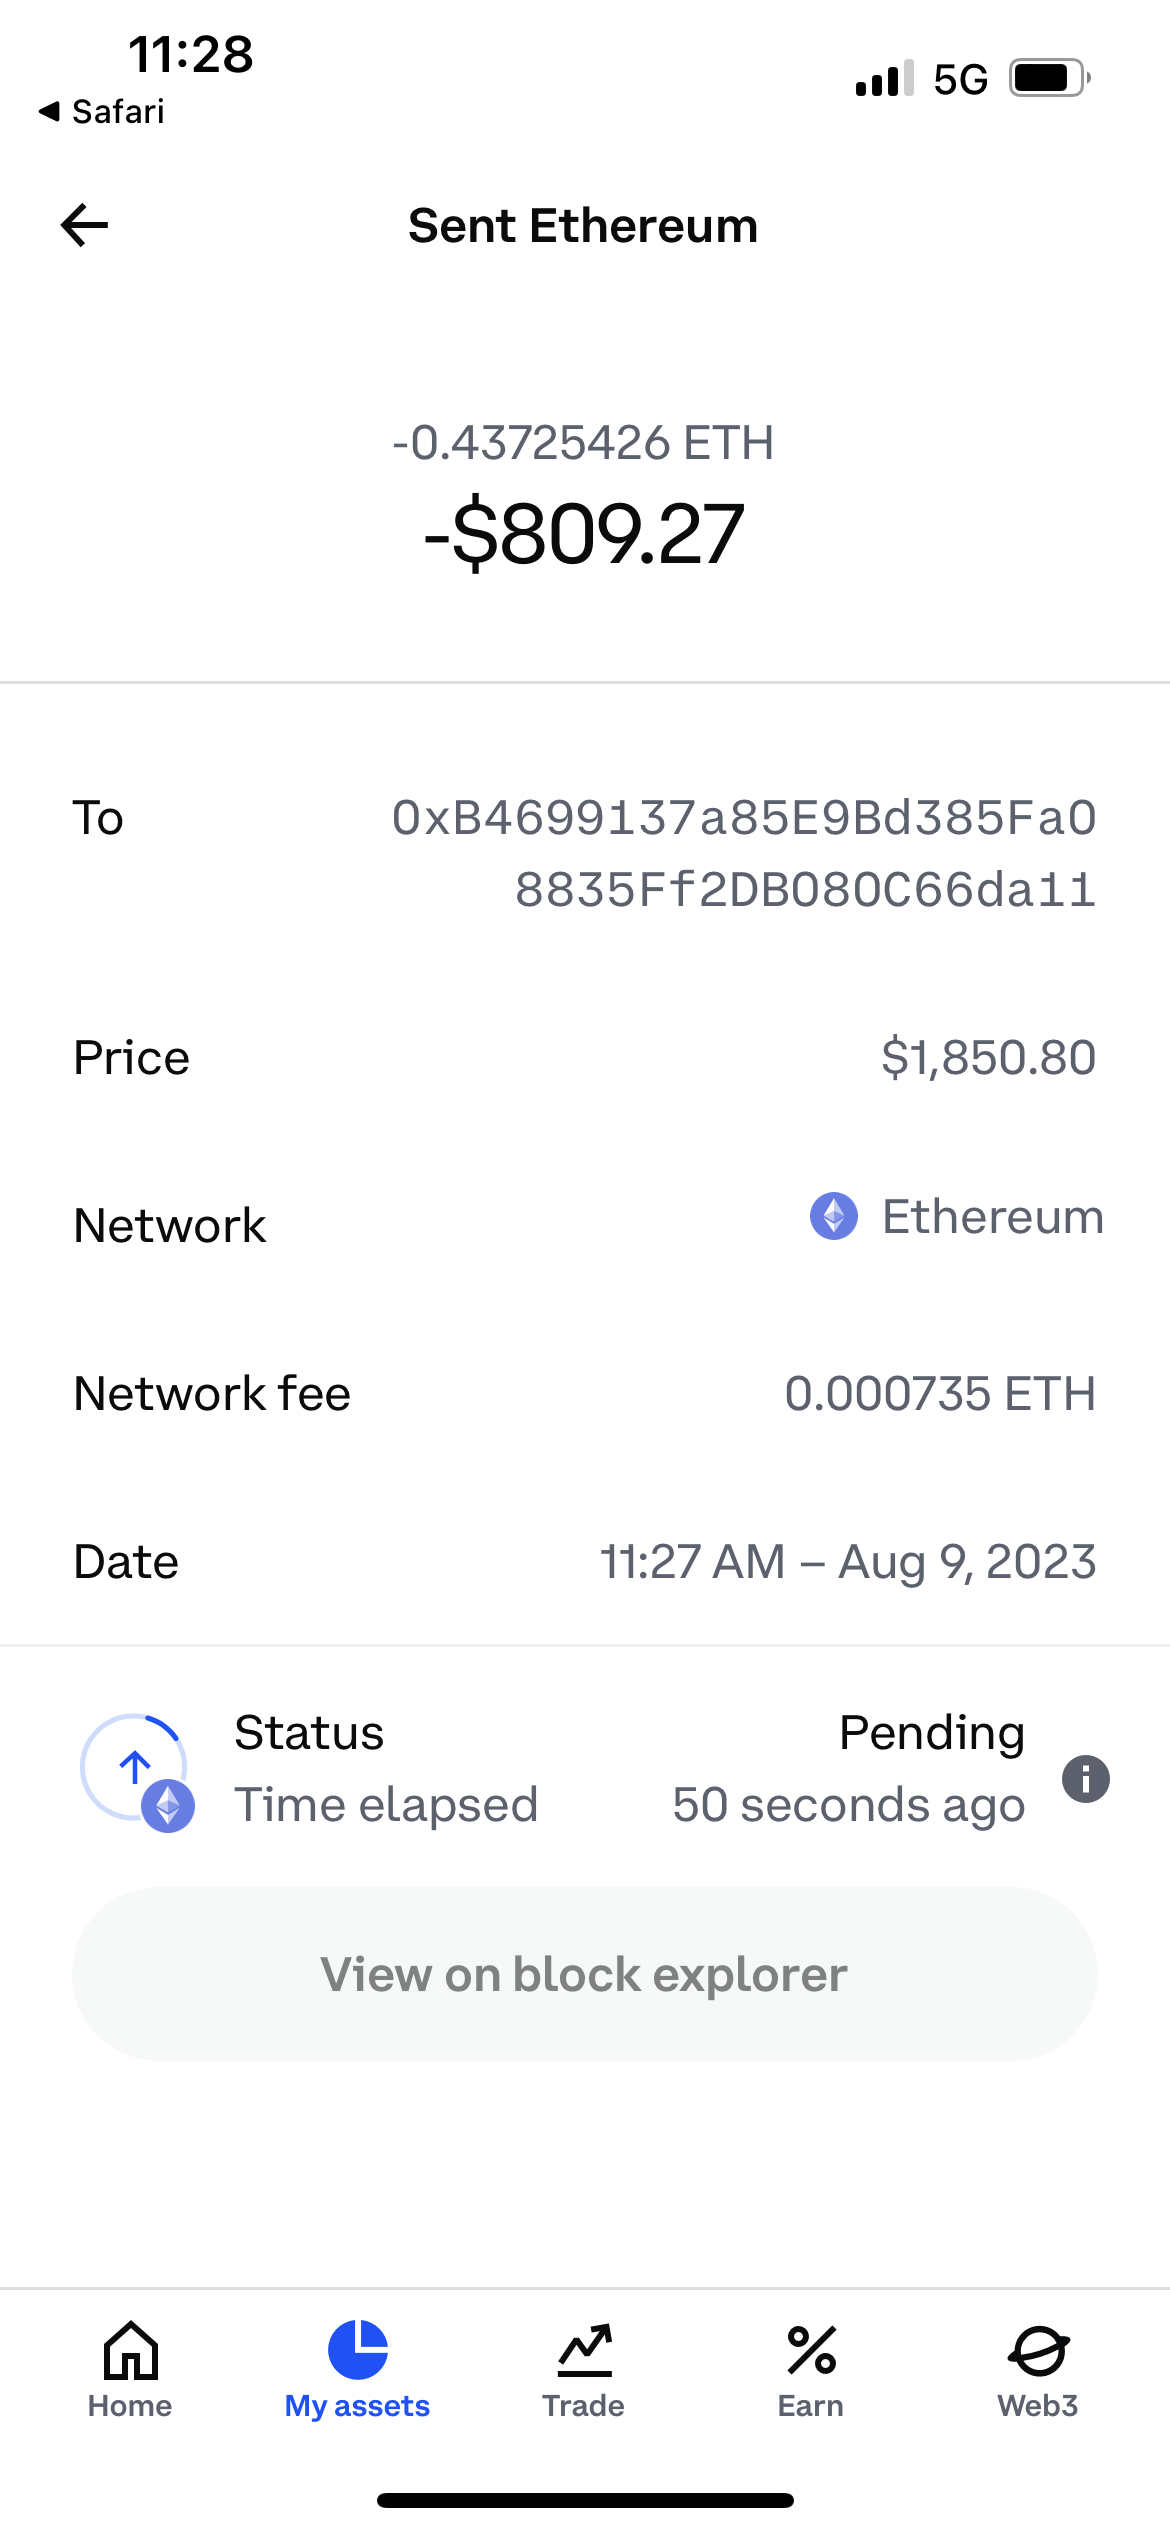Open the Web3 tab
The width and height of the screenshot is (1170, 2532).
[x=1038, y=2370]
